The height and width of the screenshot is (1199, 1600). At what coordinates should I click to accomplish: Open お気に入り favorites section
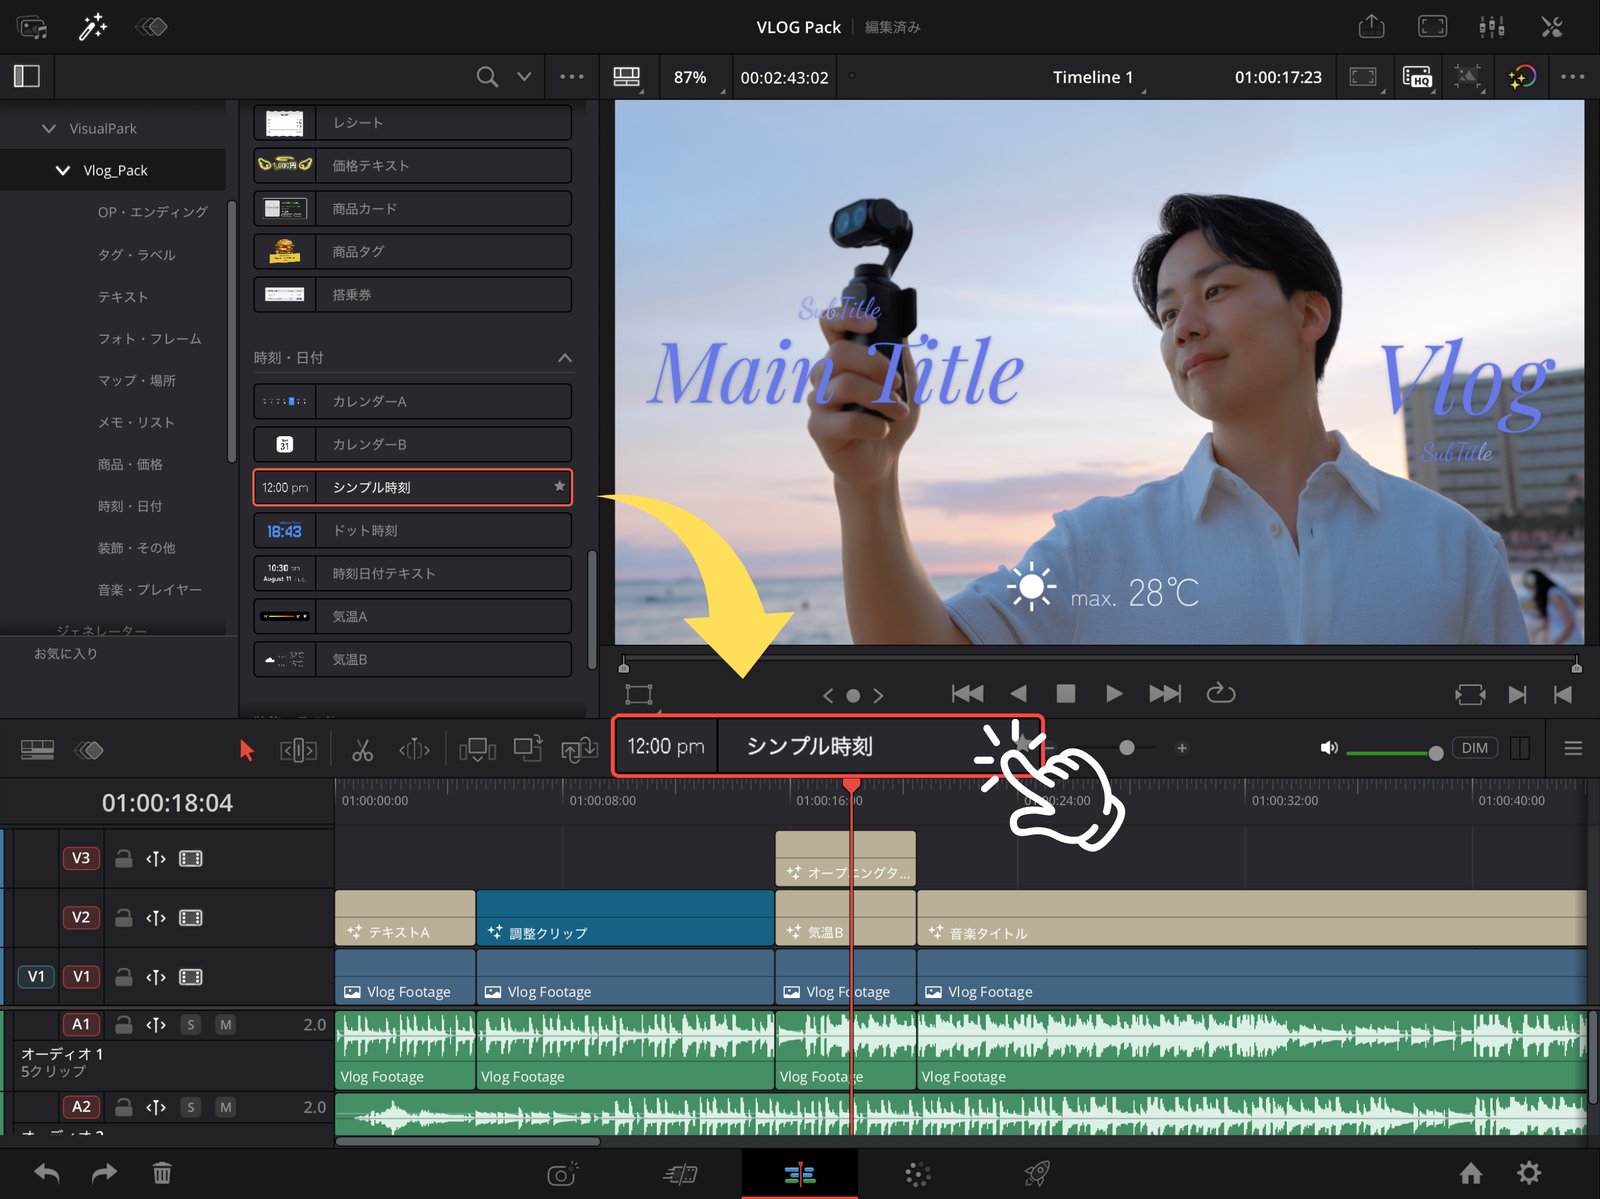click(x=66, y=653)
